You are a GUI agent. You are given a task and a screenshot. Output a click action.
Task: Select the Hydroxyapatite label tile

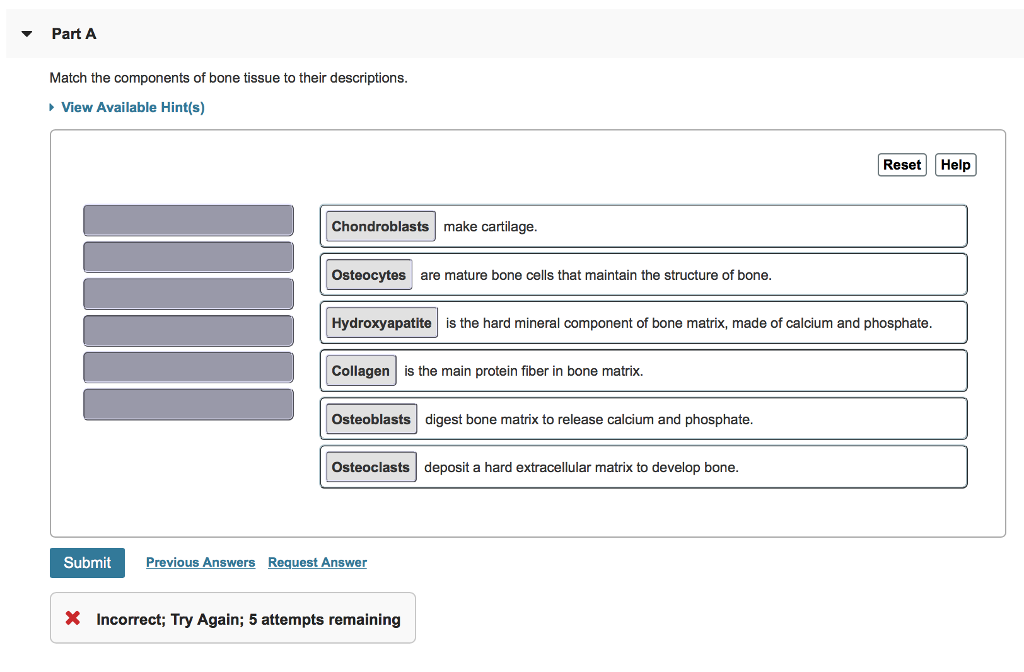click(380, 322)
